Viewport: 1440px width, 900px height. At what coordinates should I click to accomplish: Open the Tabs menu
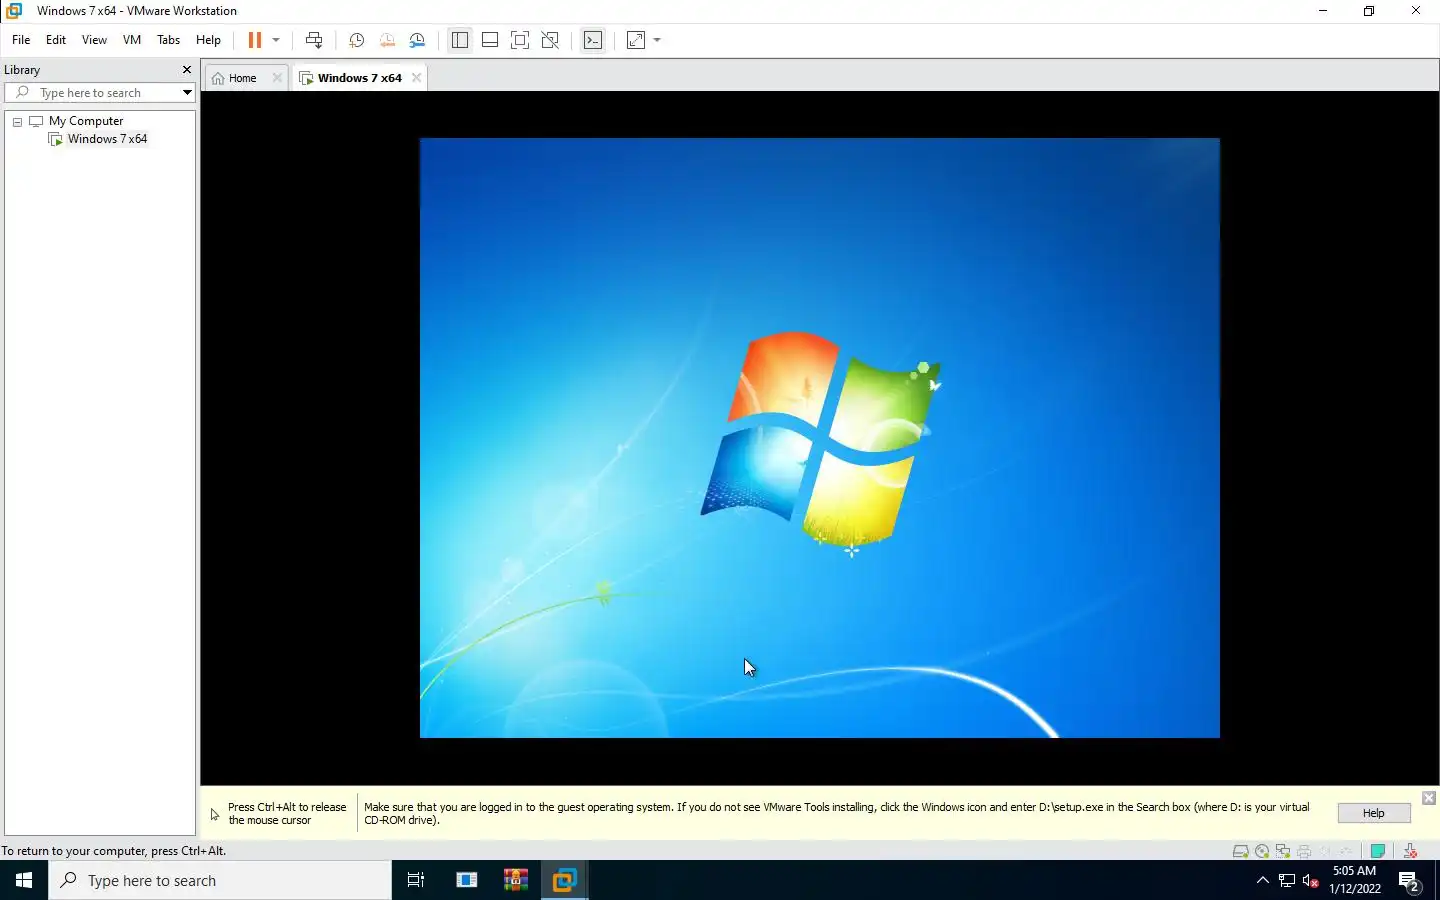click(x=169, y=40)
